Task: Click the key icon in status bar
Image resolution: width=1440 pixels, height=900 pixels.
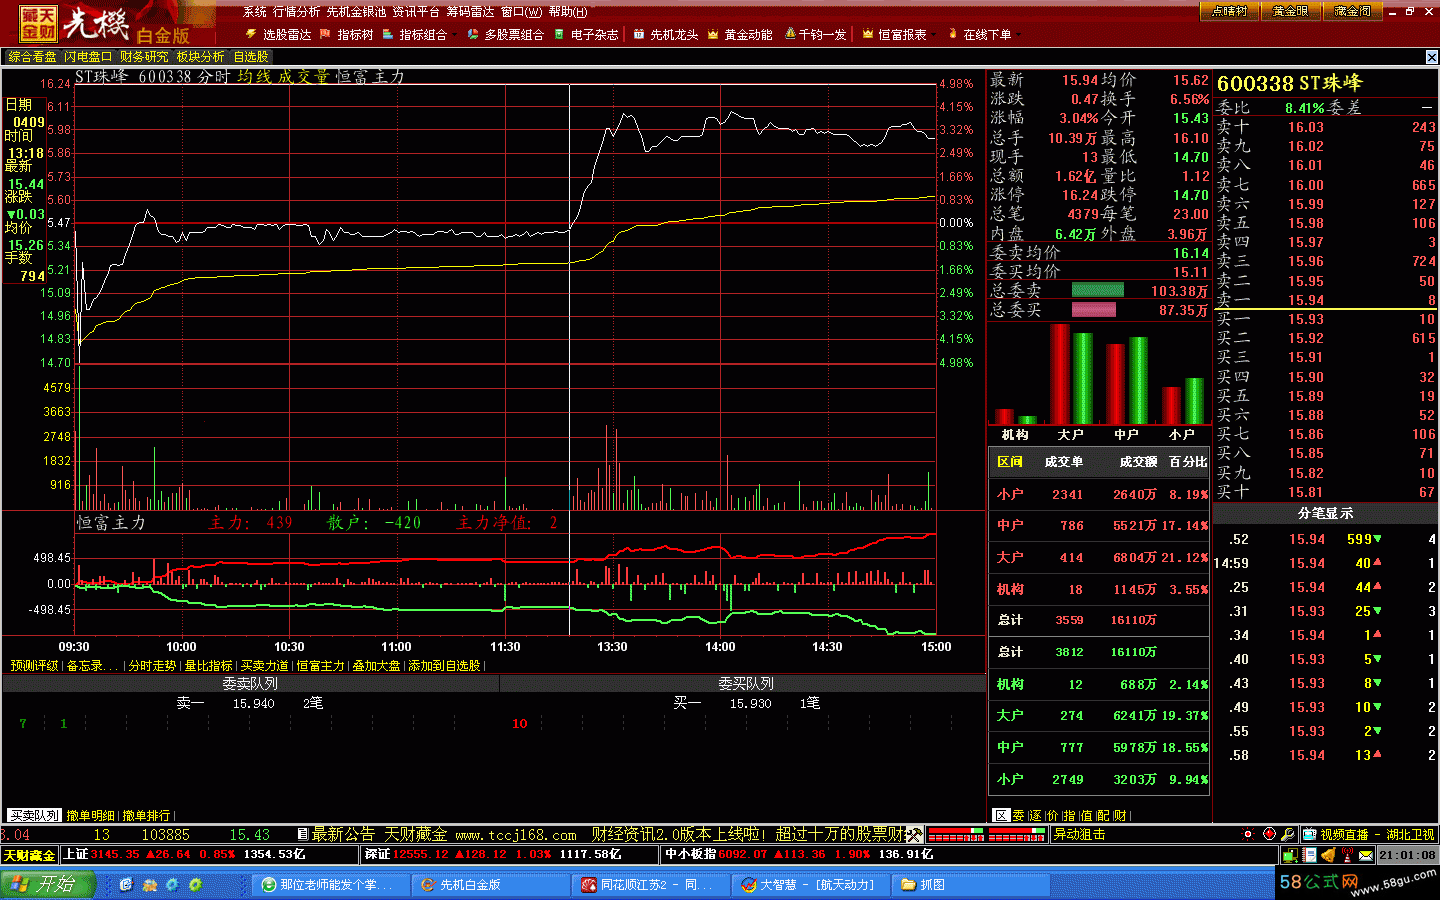Action: (1289, 834)
